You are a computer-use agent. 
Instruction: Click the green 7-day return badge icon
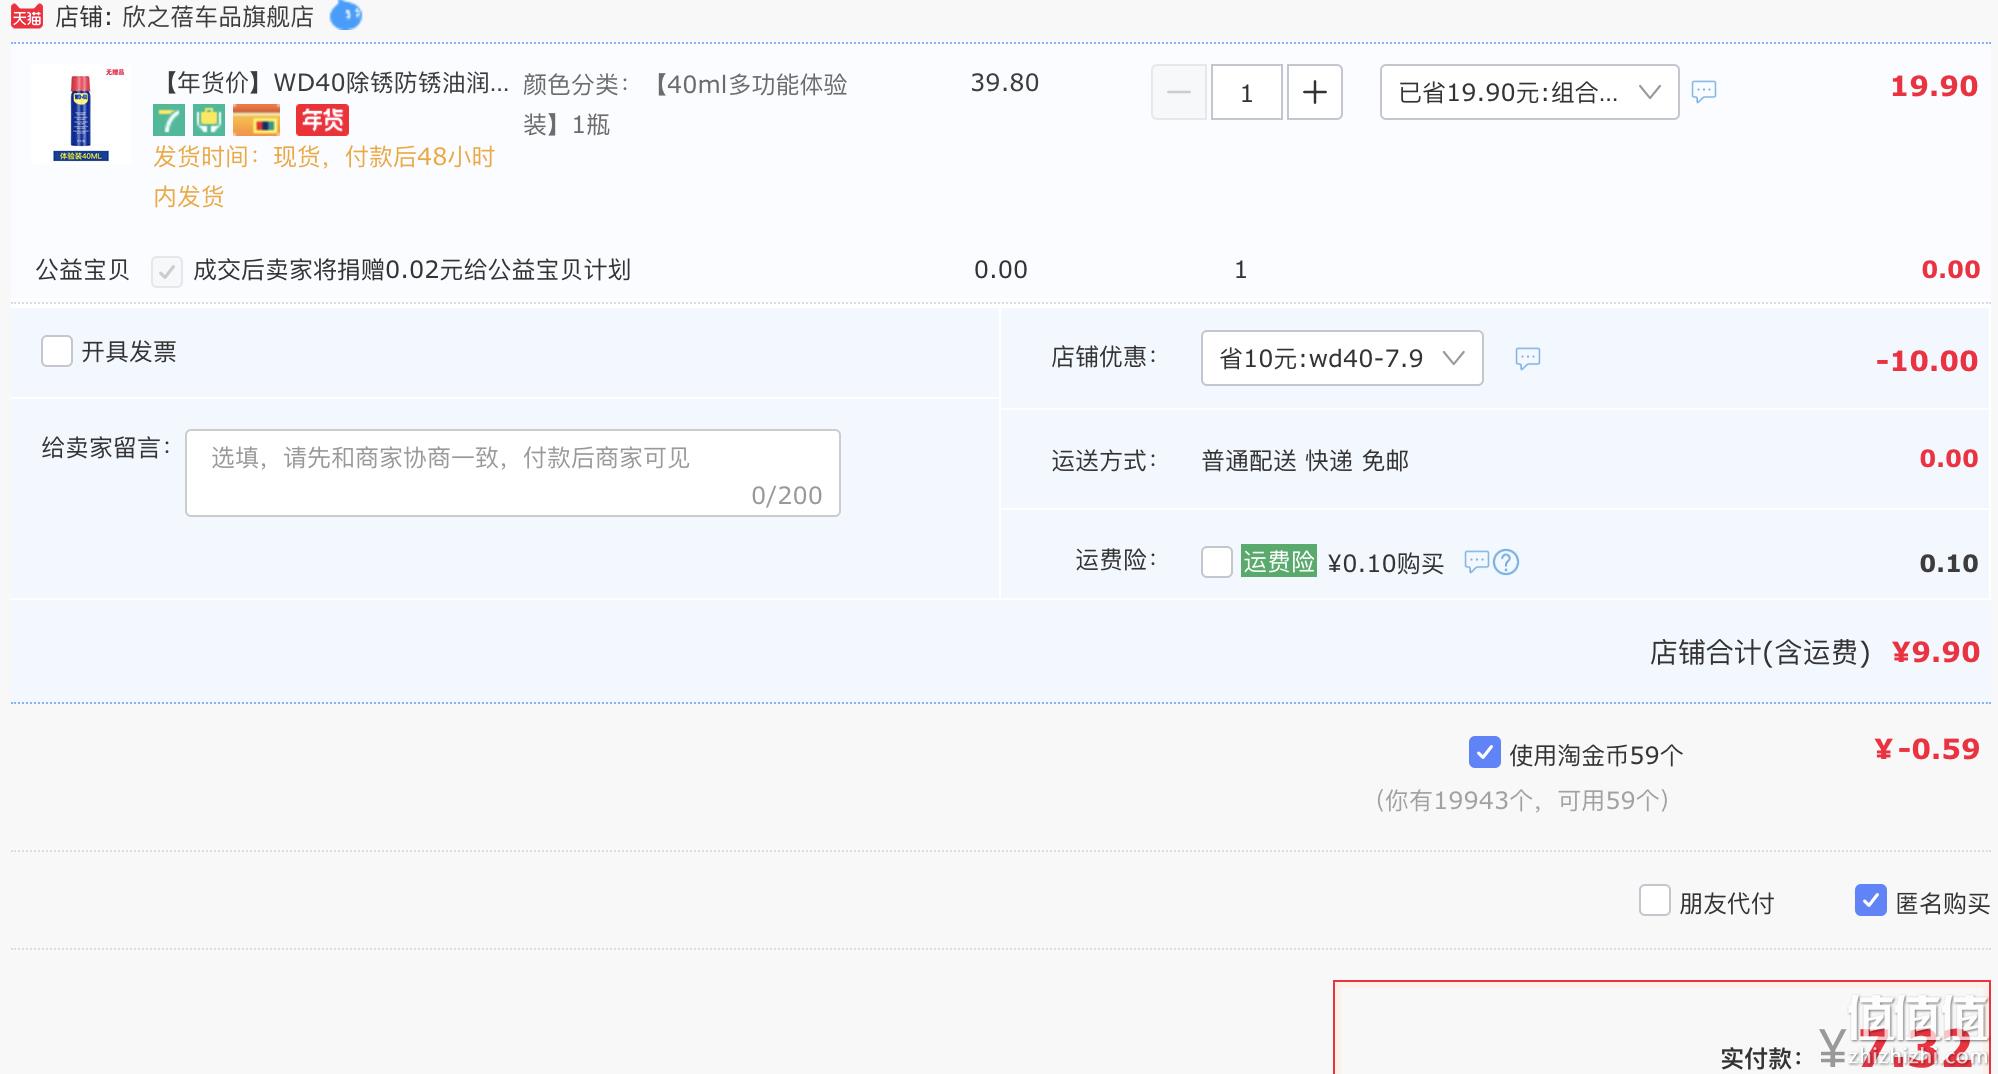(x=169, y=120)
